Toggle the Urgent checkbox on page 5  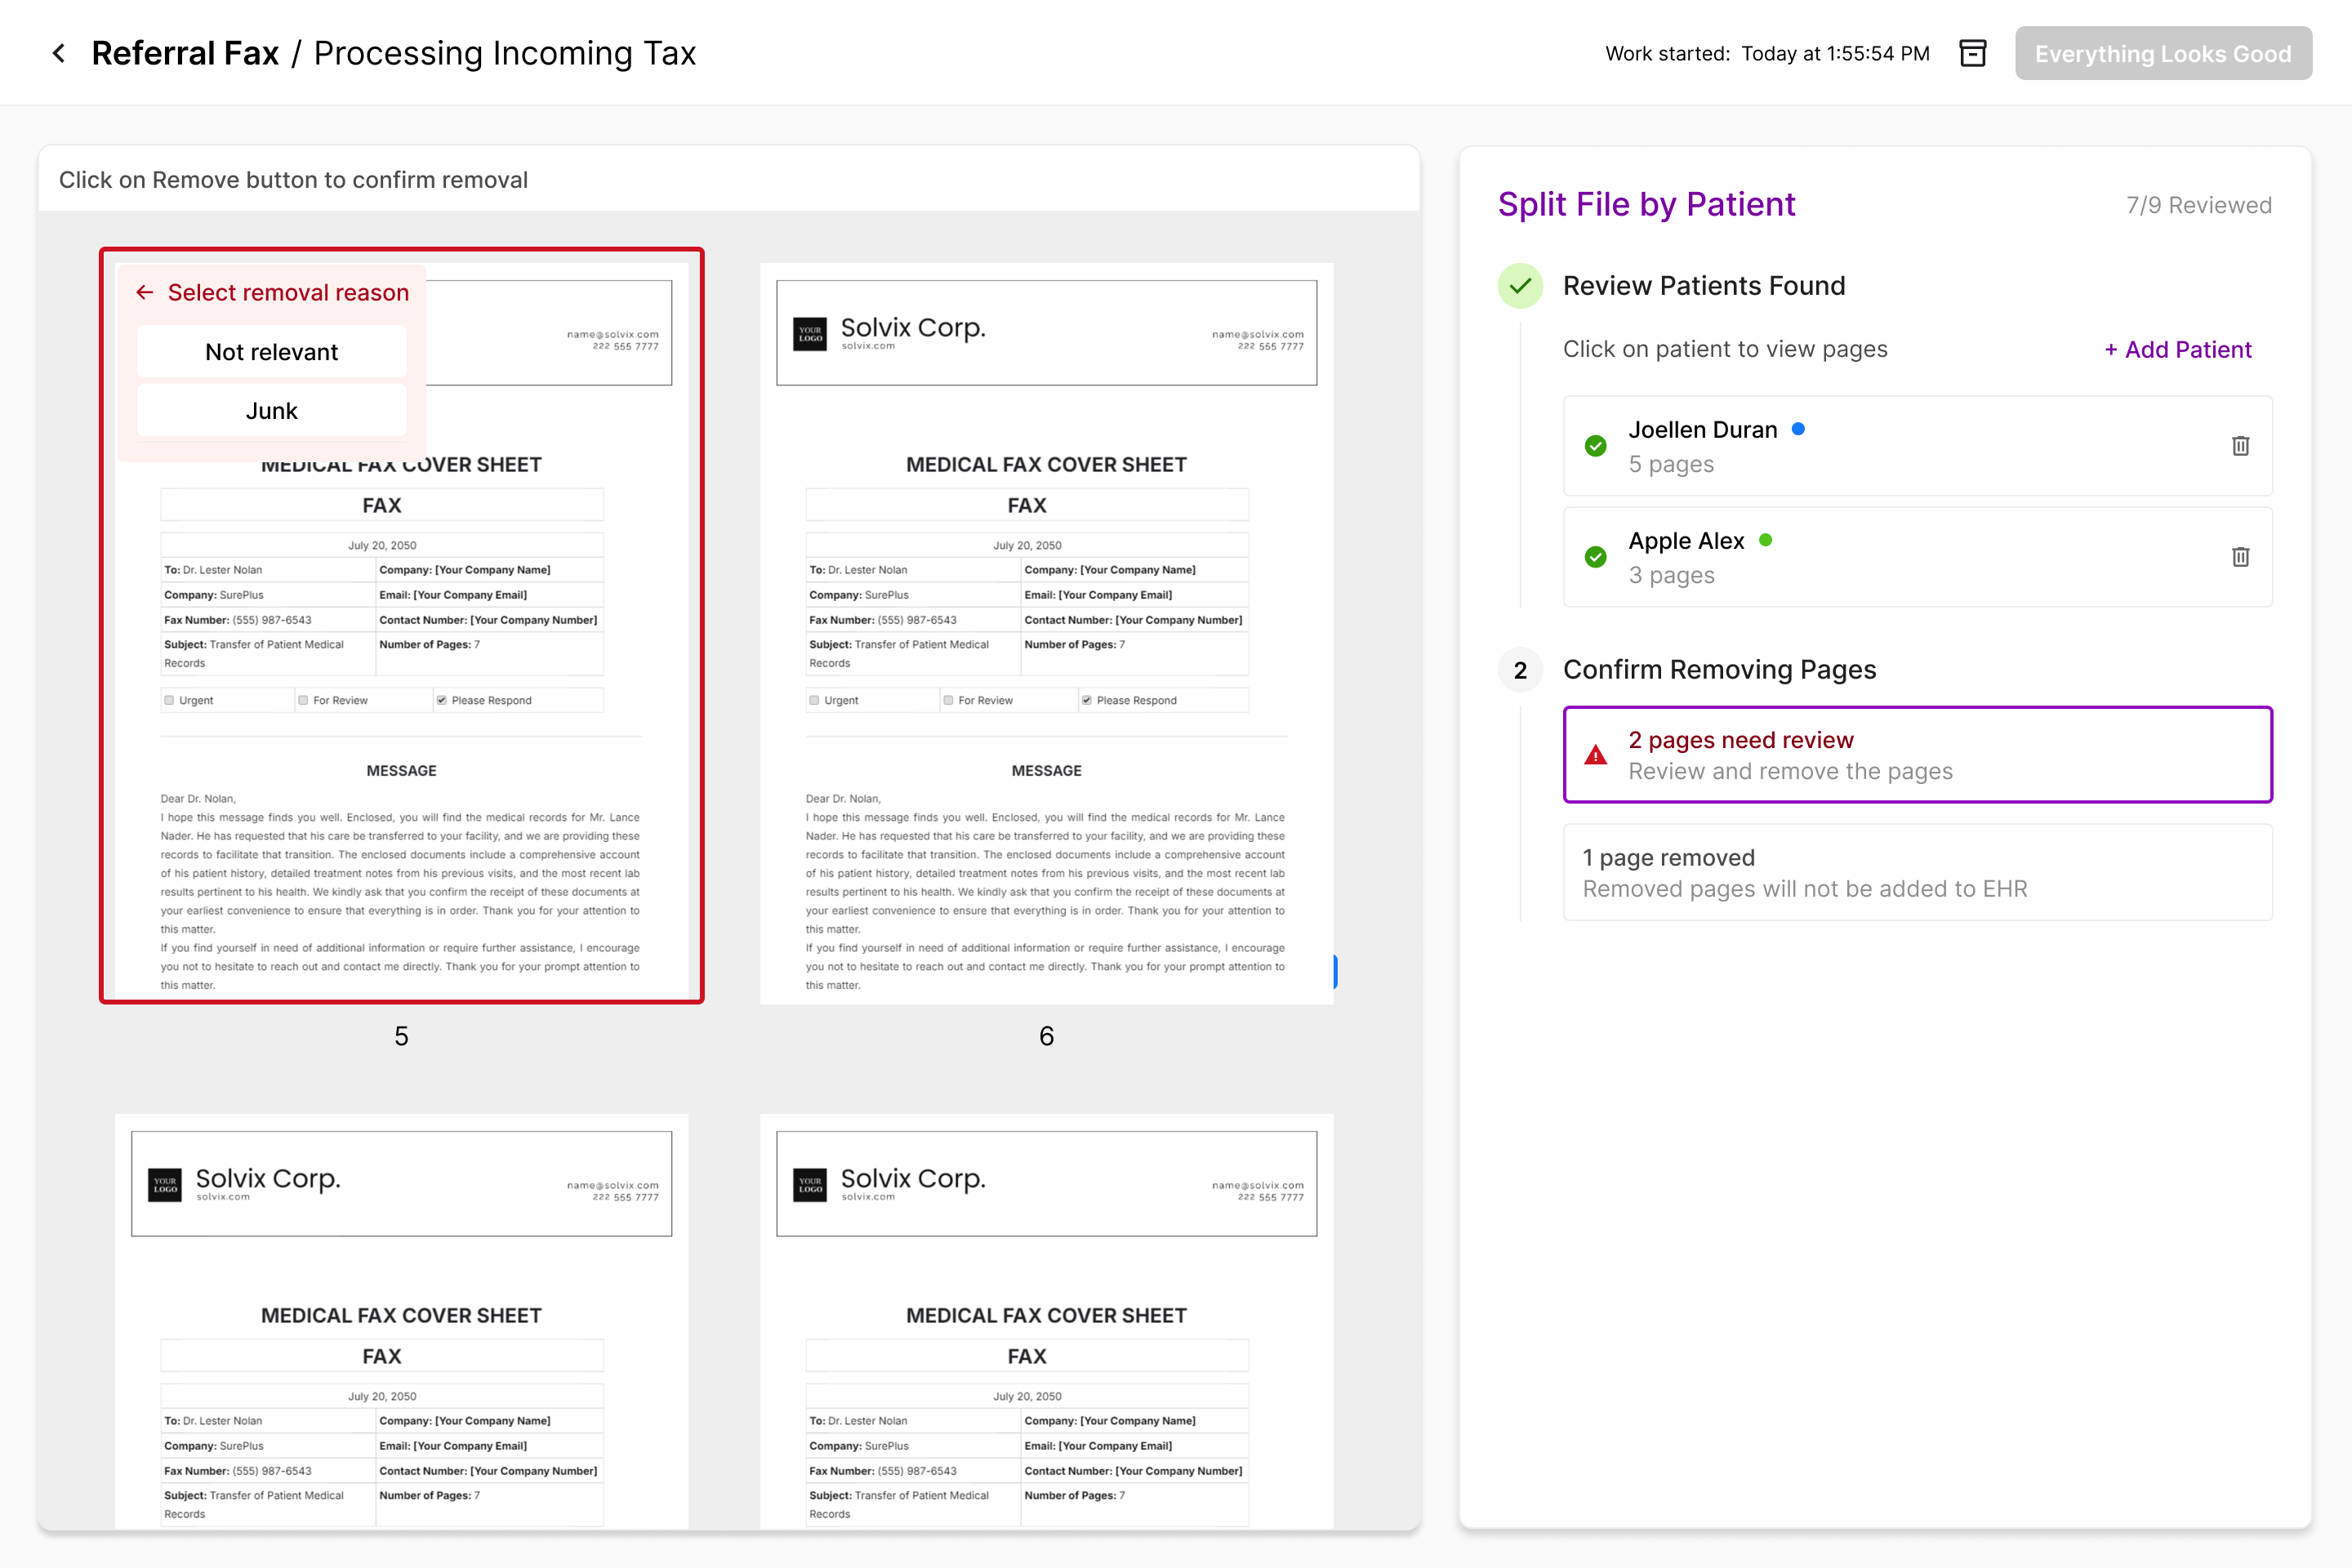pos(169,700)
